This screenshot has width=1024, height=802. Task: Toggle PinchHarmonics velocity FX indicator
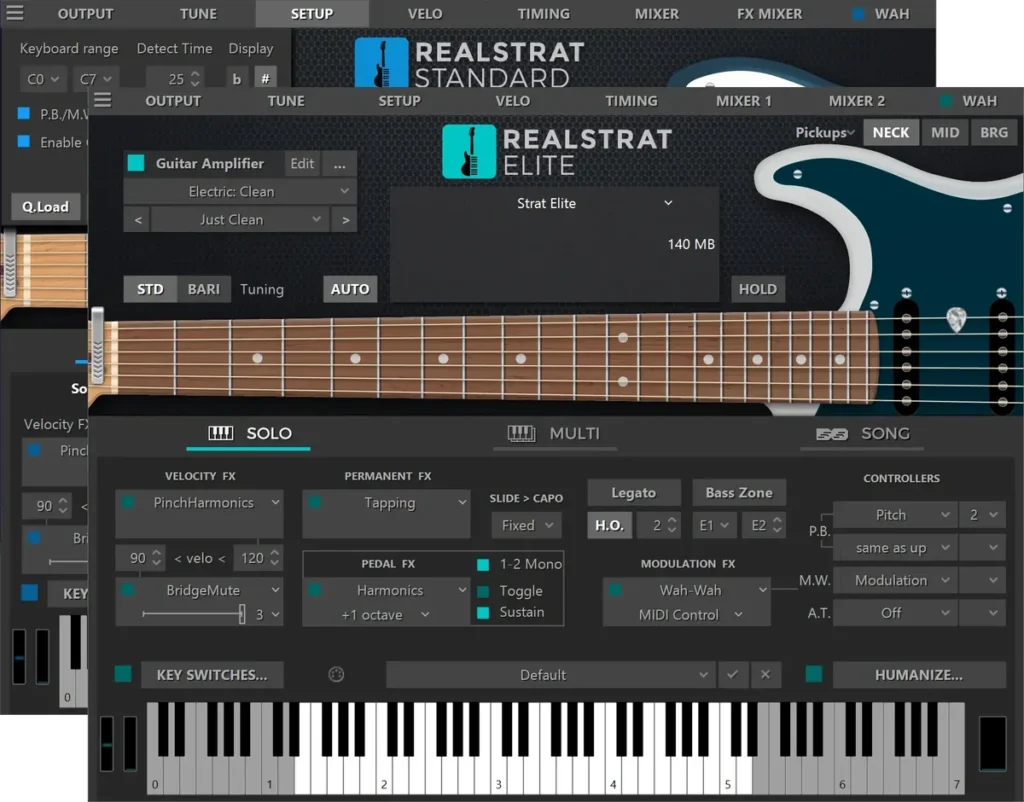(x=128, y=502)
